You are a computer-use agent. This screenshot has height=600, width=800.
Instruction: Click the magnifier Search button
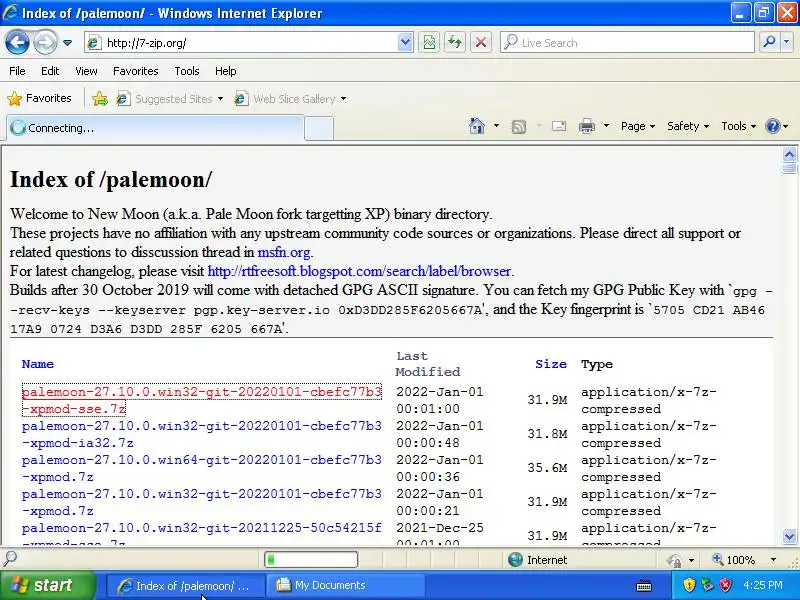[769, 43]
